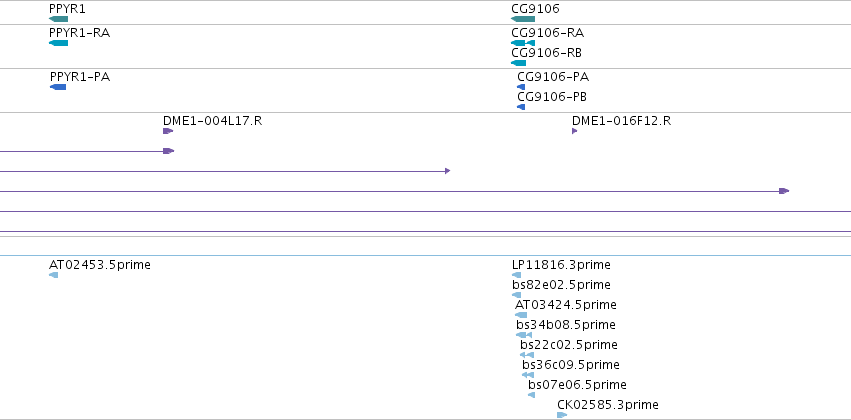
Task: Click the DME1-004L17.R label
Action: click(x=213, y=121)
